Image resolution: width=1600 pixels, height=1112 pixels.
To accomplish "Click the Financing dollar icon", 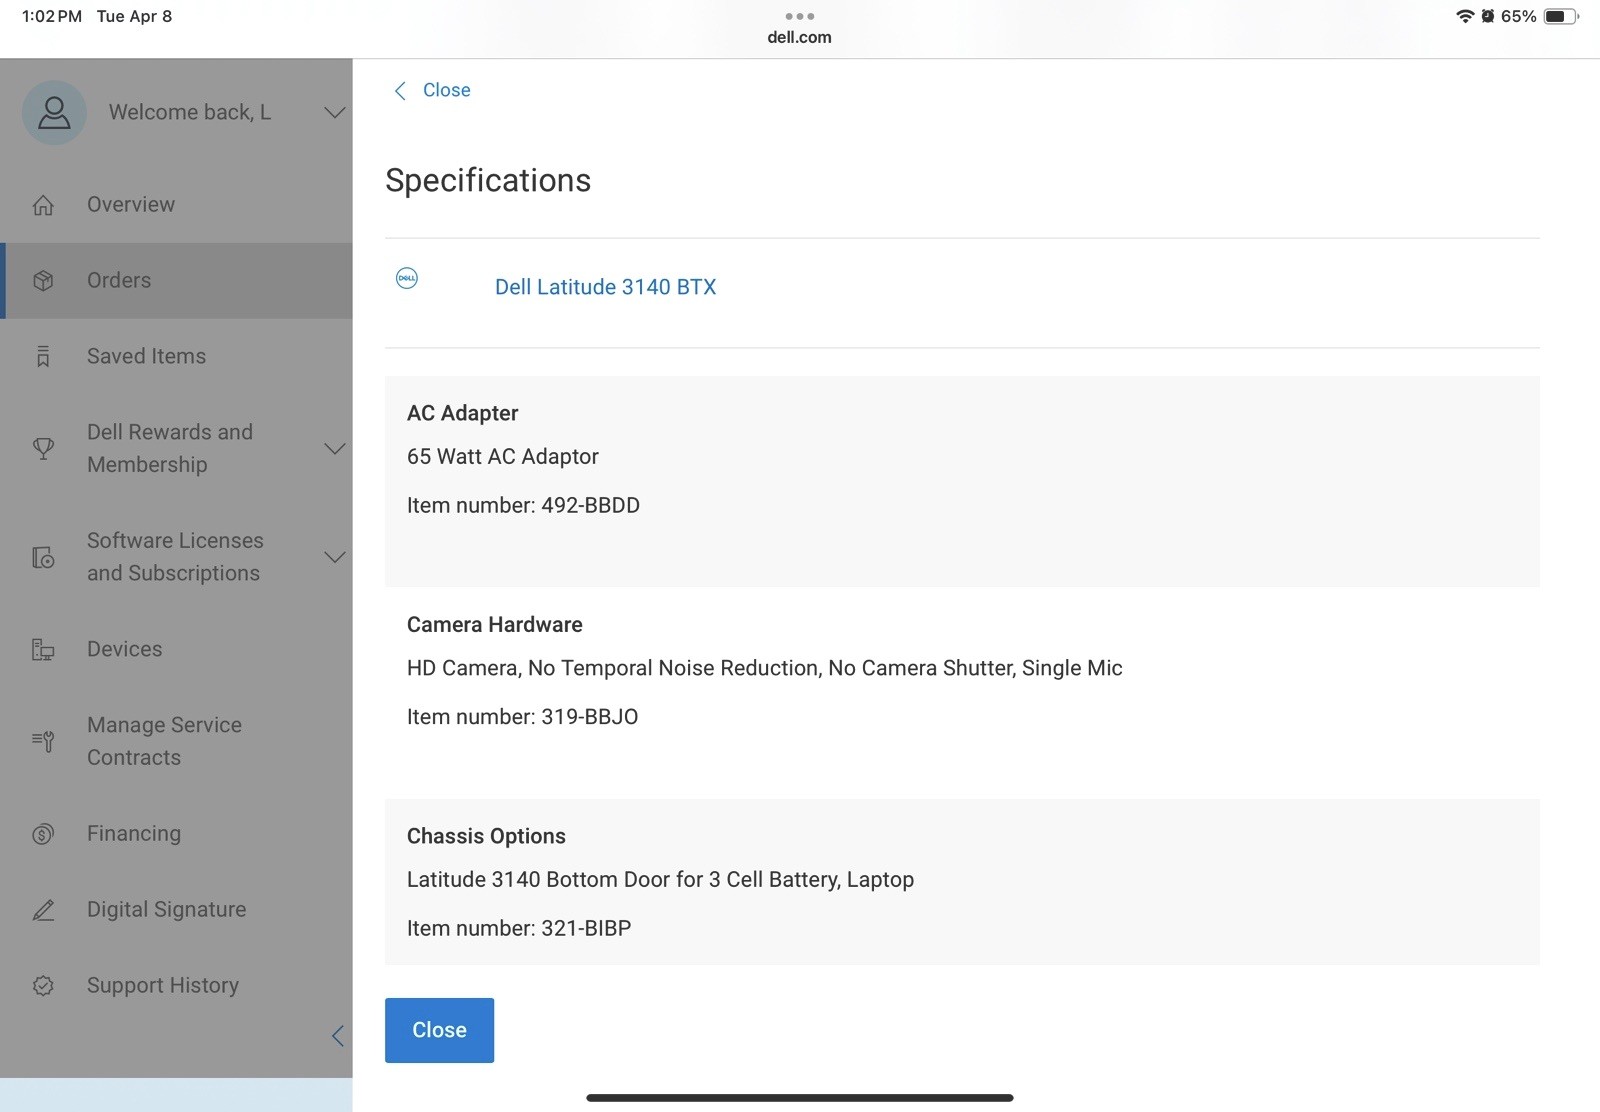I will tap(43, 834).
